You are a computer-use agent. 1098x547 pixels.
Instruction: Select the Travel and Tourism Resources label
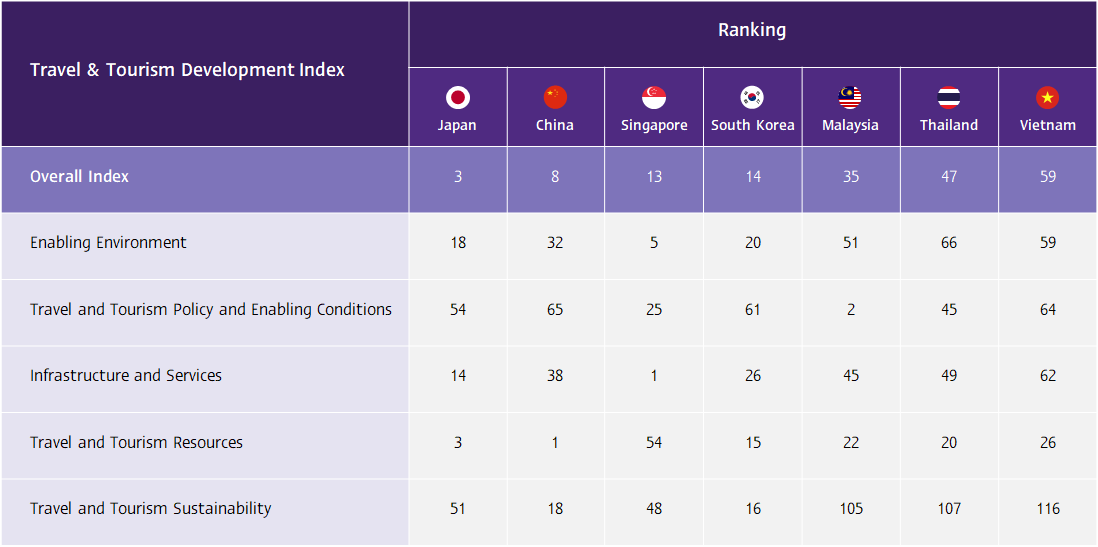tap(136, 443)
